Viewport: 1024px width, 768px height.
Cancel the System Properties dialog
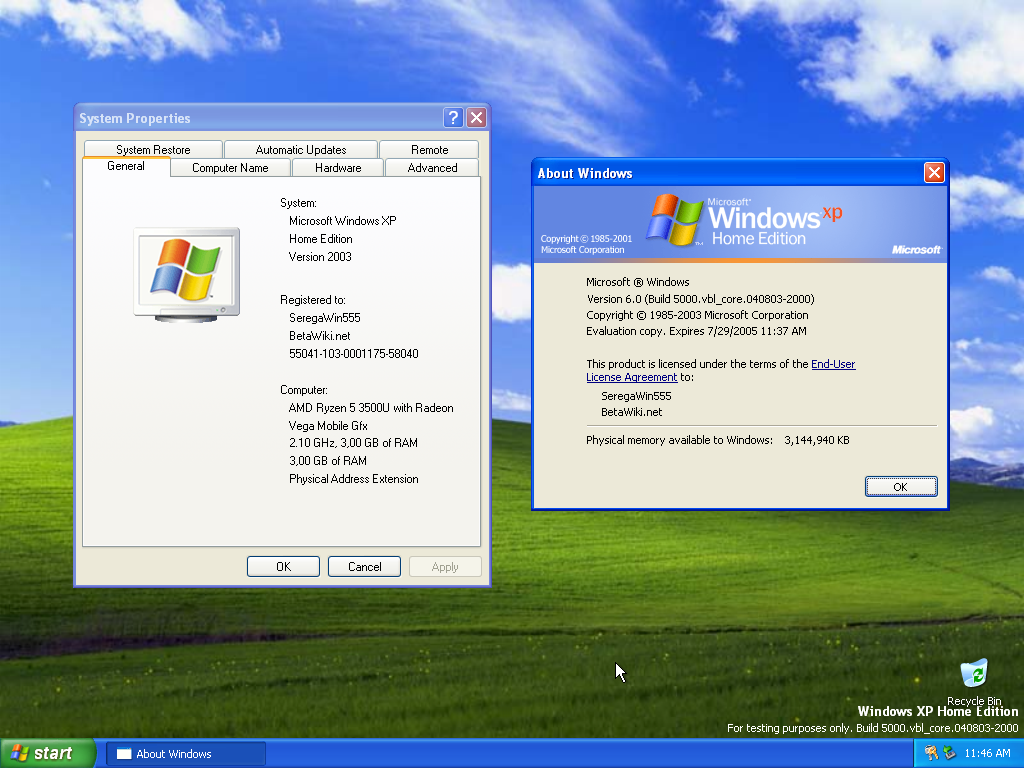[x=364, y=566]
